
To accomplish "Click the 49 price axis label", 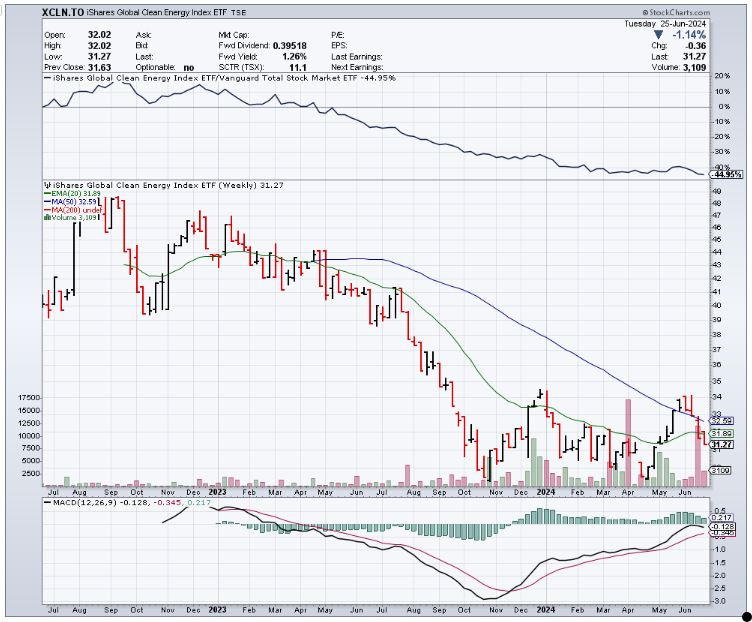I will pyautogui.click(x=717, y=192).
